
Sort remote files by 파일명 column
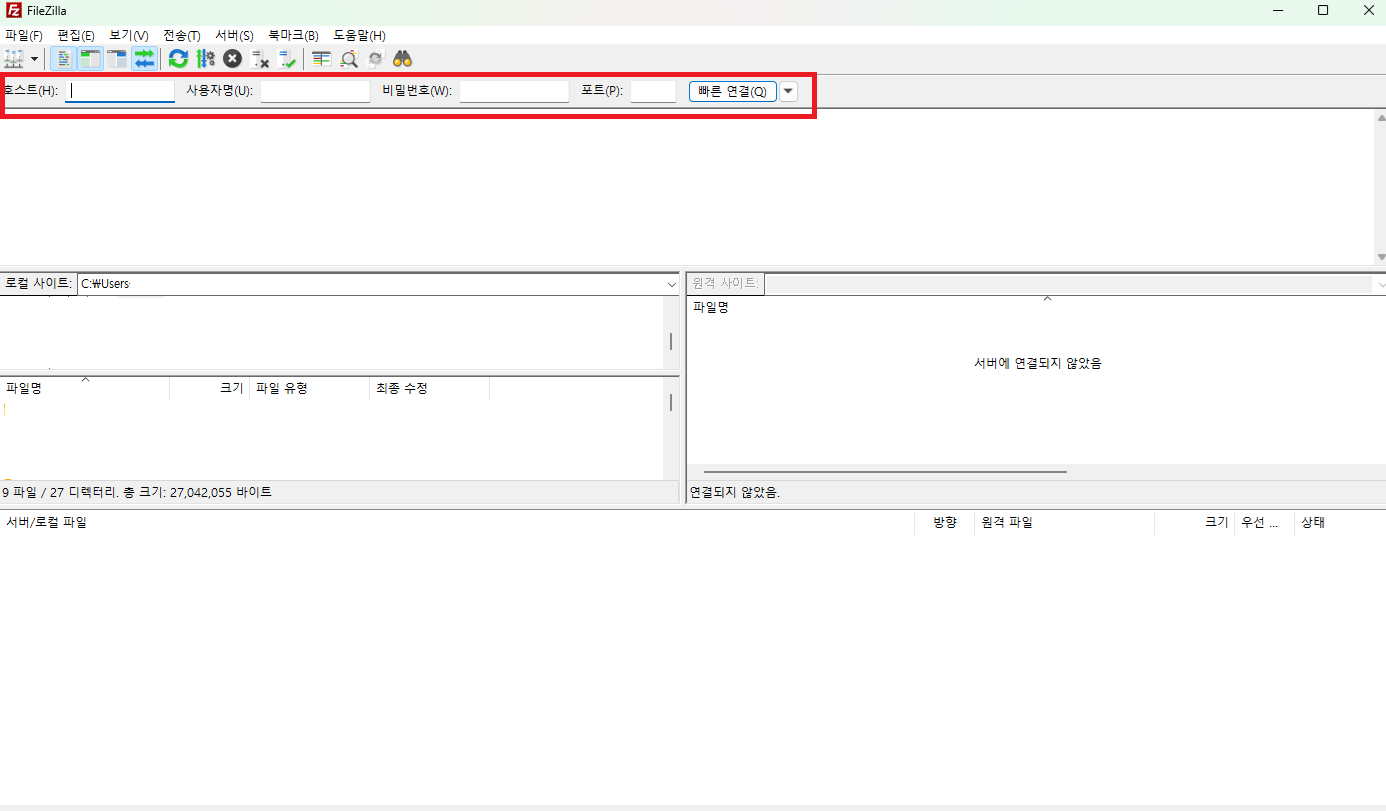[x=1036, y=307]
